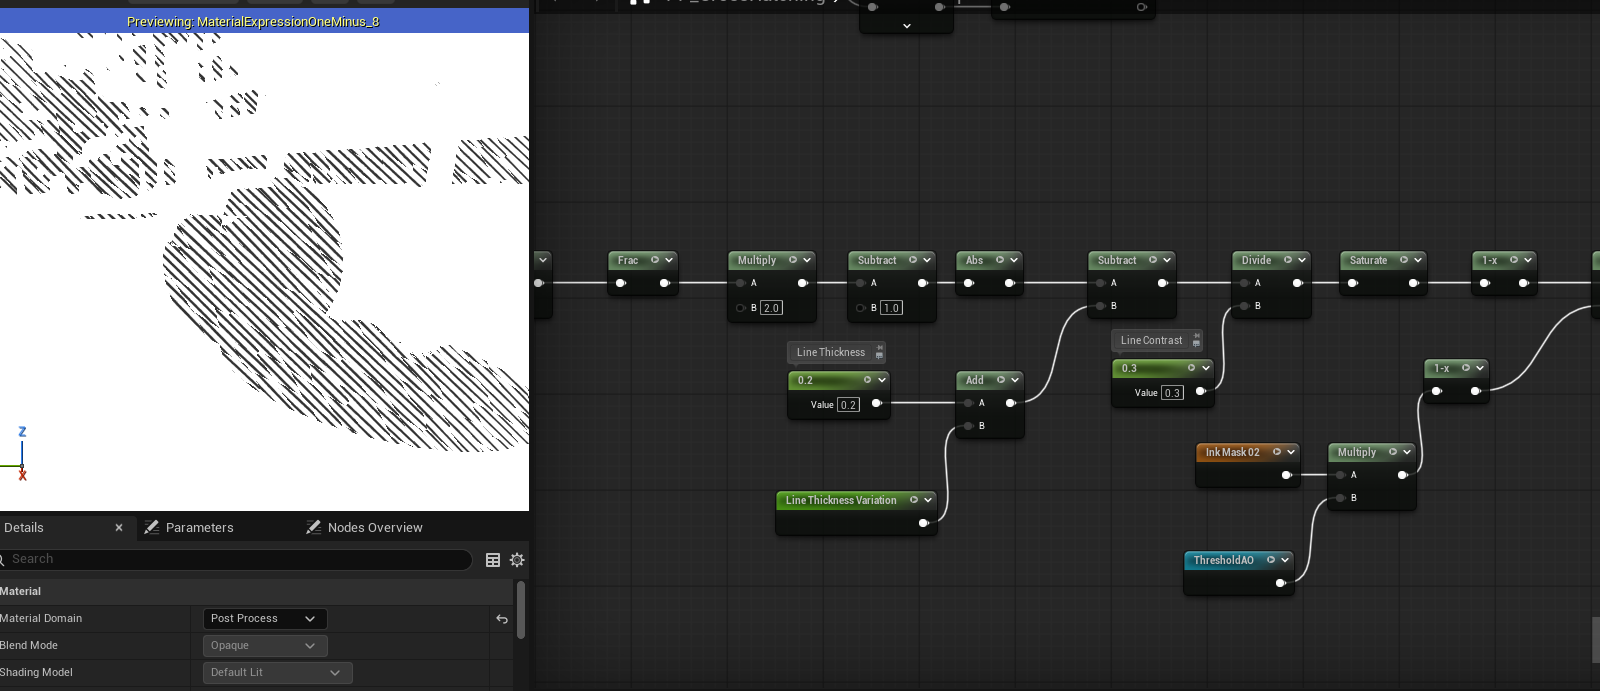
Task: Select the Divide node by its title
Action: pyautogui.click(x=1256, y=260)
